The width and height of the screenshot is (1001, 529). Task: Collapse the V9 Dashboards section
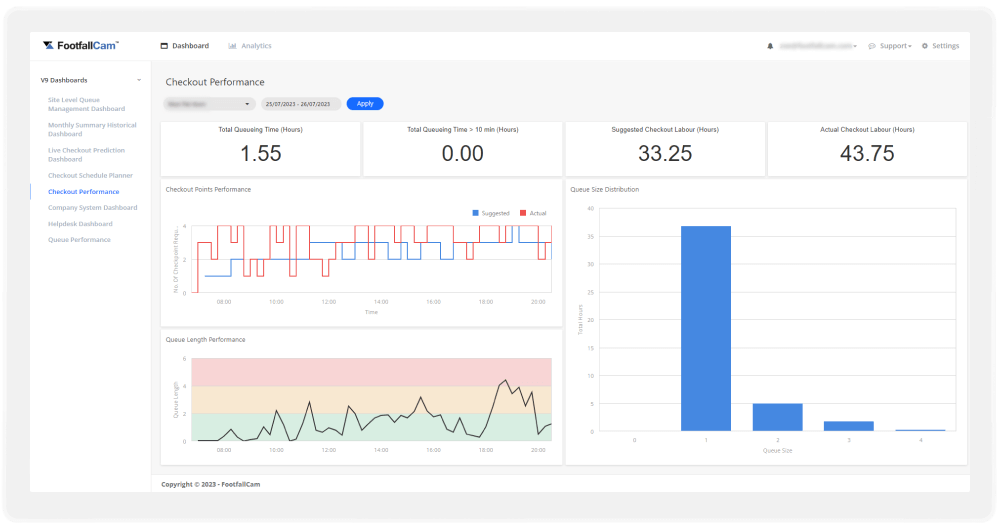point(139,80)
